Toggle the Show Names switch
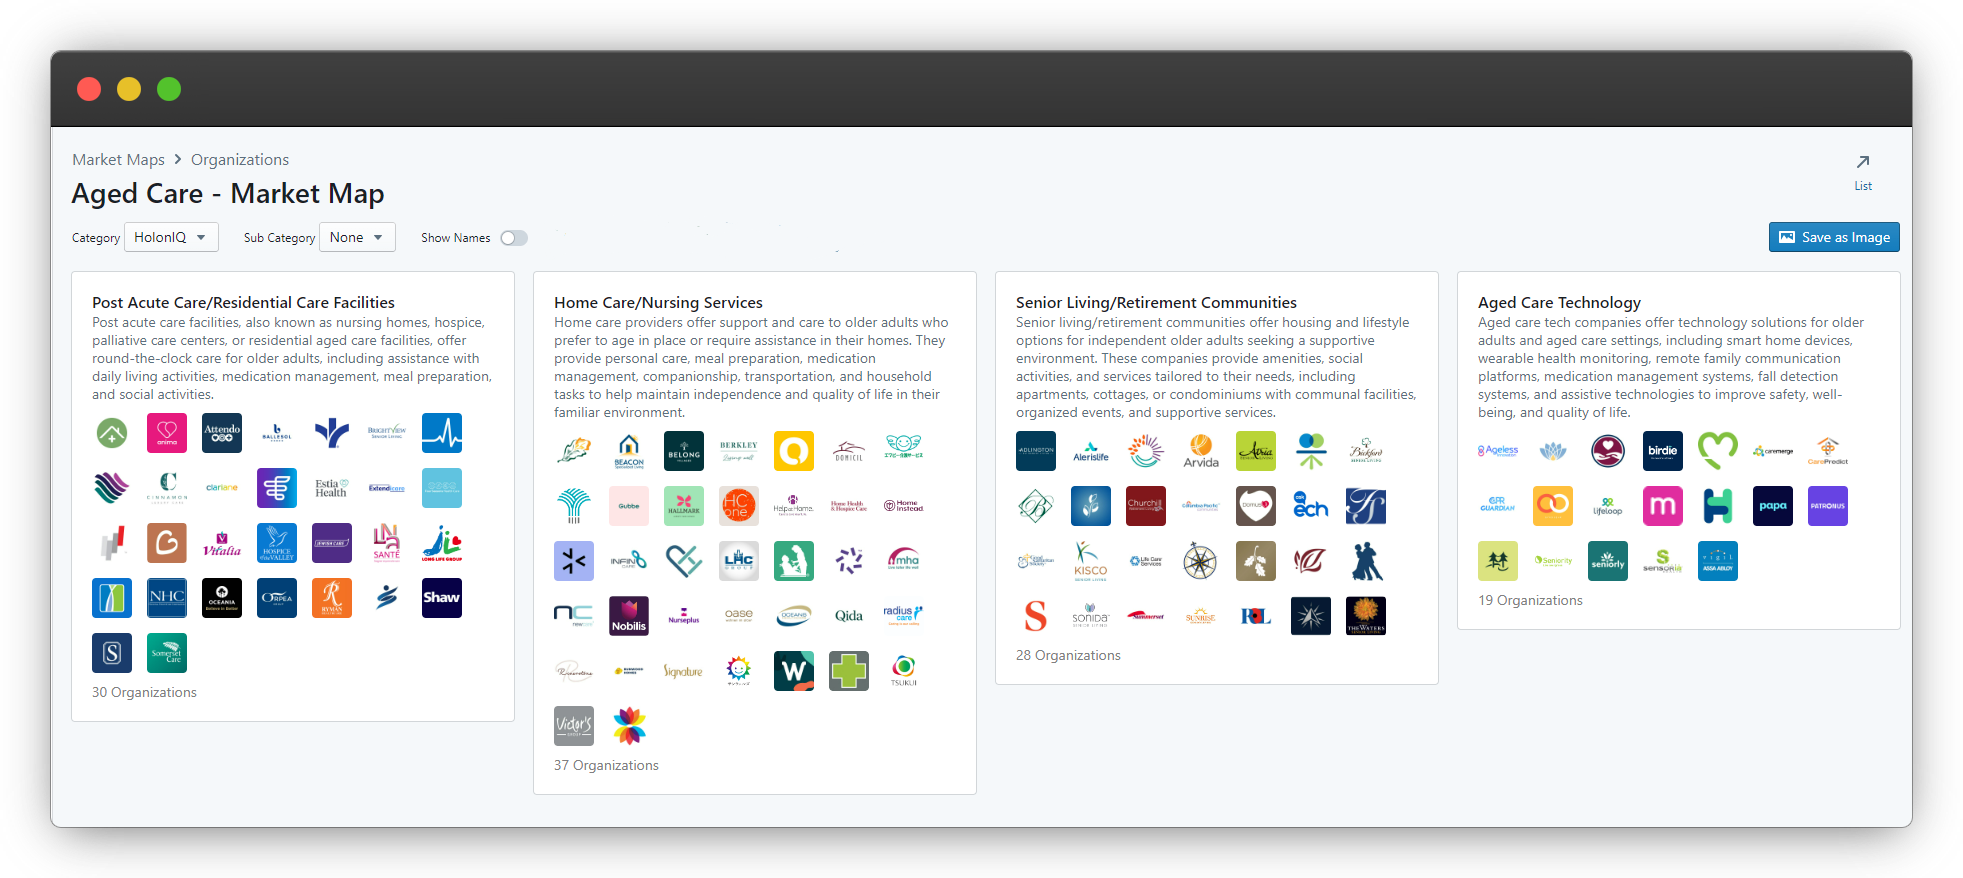The image size is (1963, 878). coord(514,238)
